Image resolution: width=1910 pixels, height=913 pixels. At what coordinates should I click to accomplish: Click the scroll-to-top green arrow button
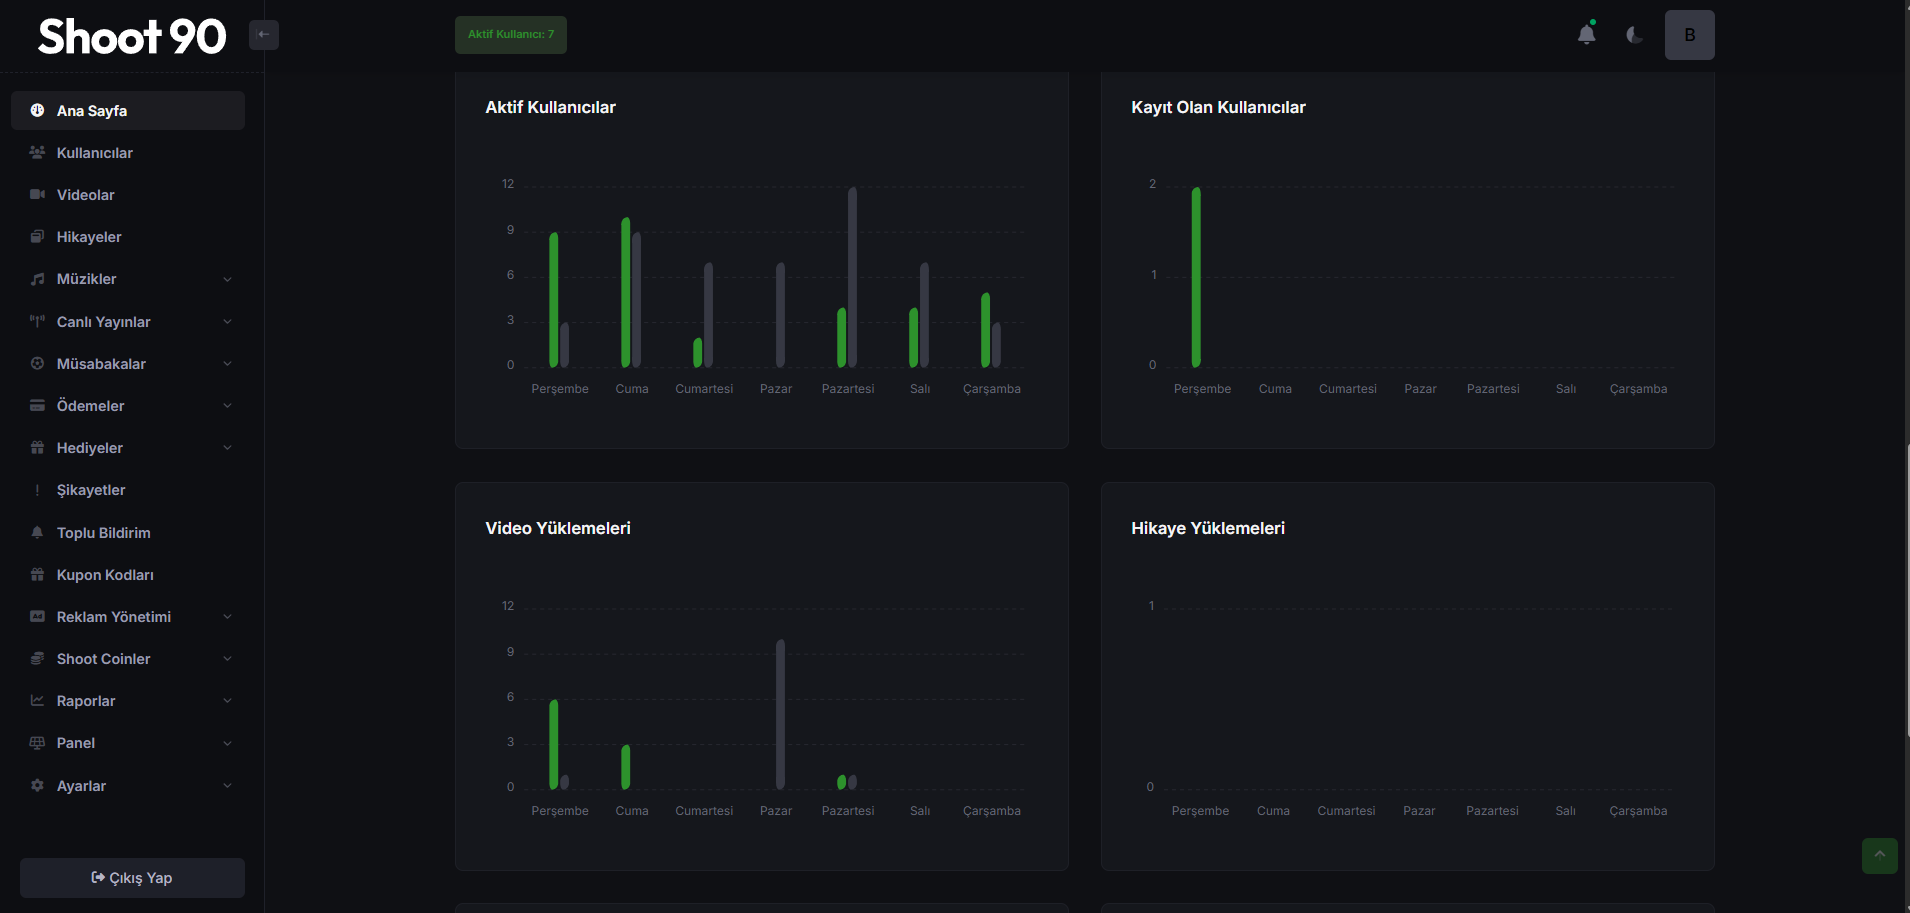[1879, 855]
